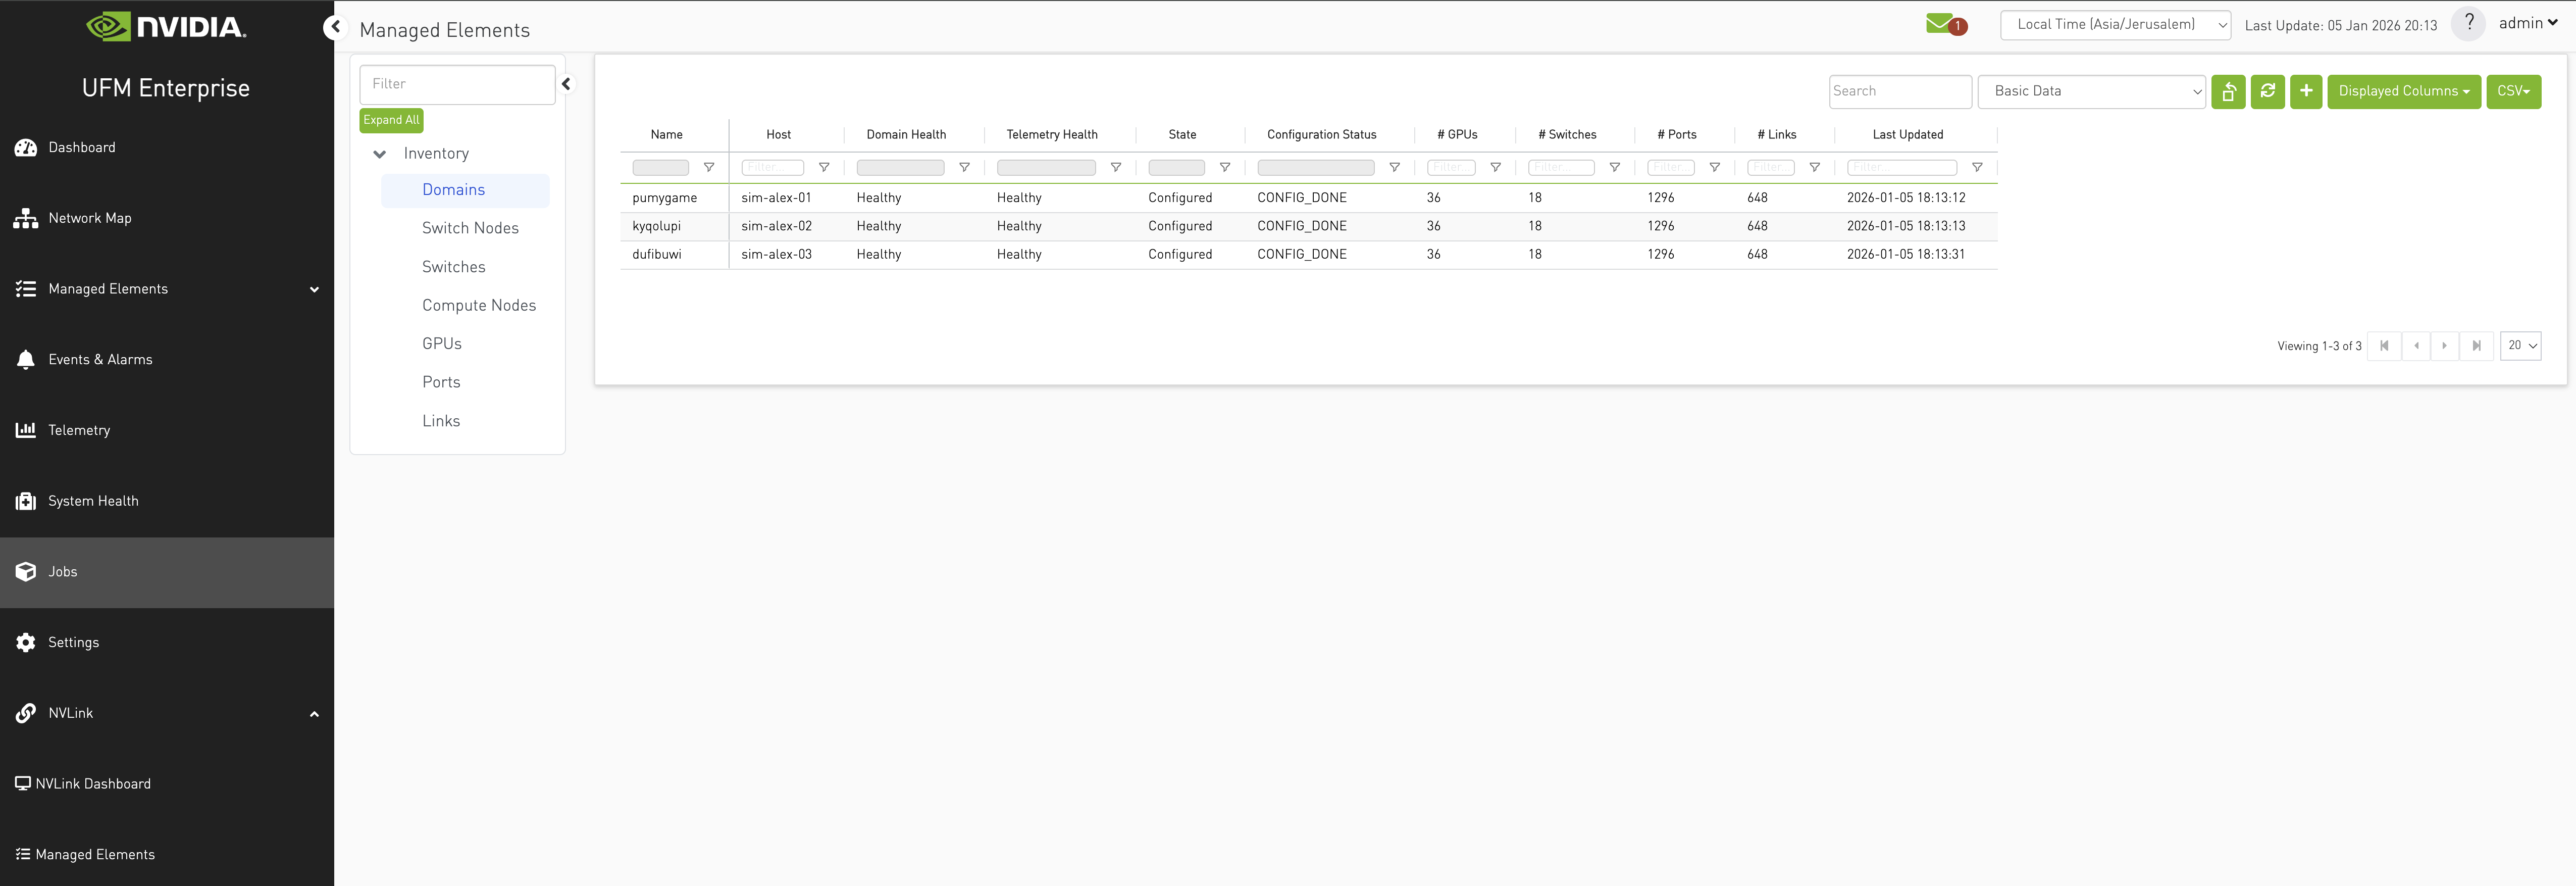Open the Local Time timezone dropdown
Image resolution: width=2576 pixels, height=886 pixels.
[2115, 25]
